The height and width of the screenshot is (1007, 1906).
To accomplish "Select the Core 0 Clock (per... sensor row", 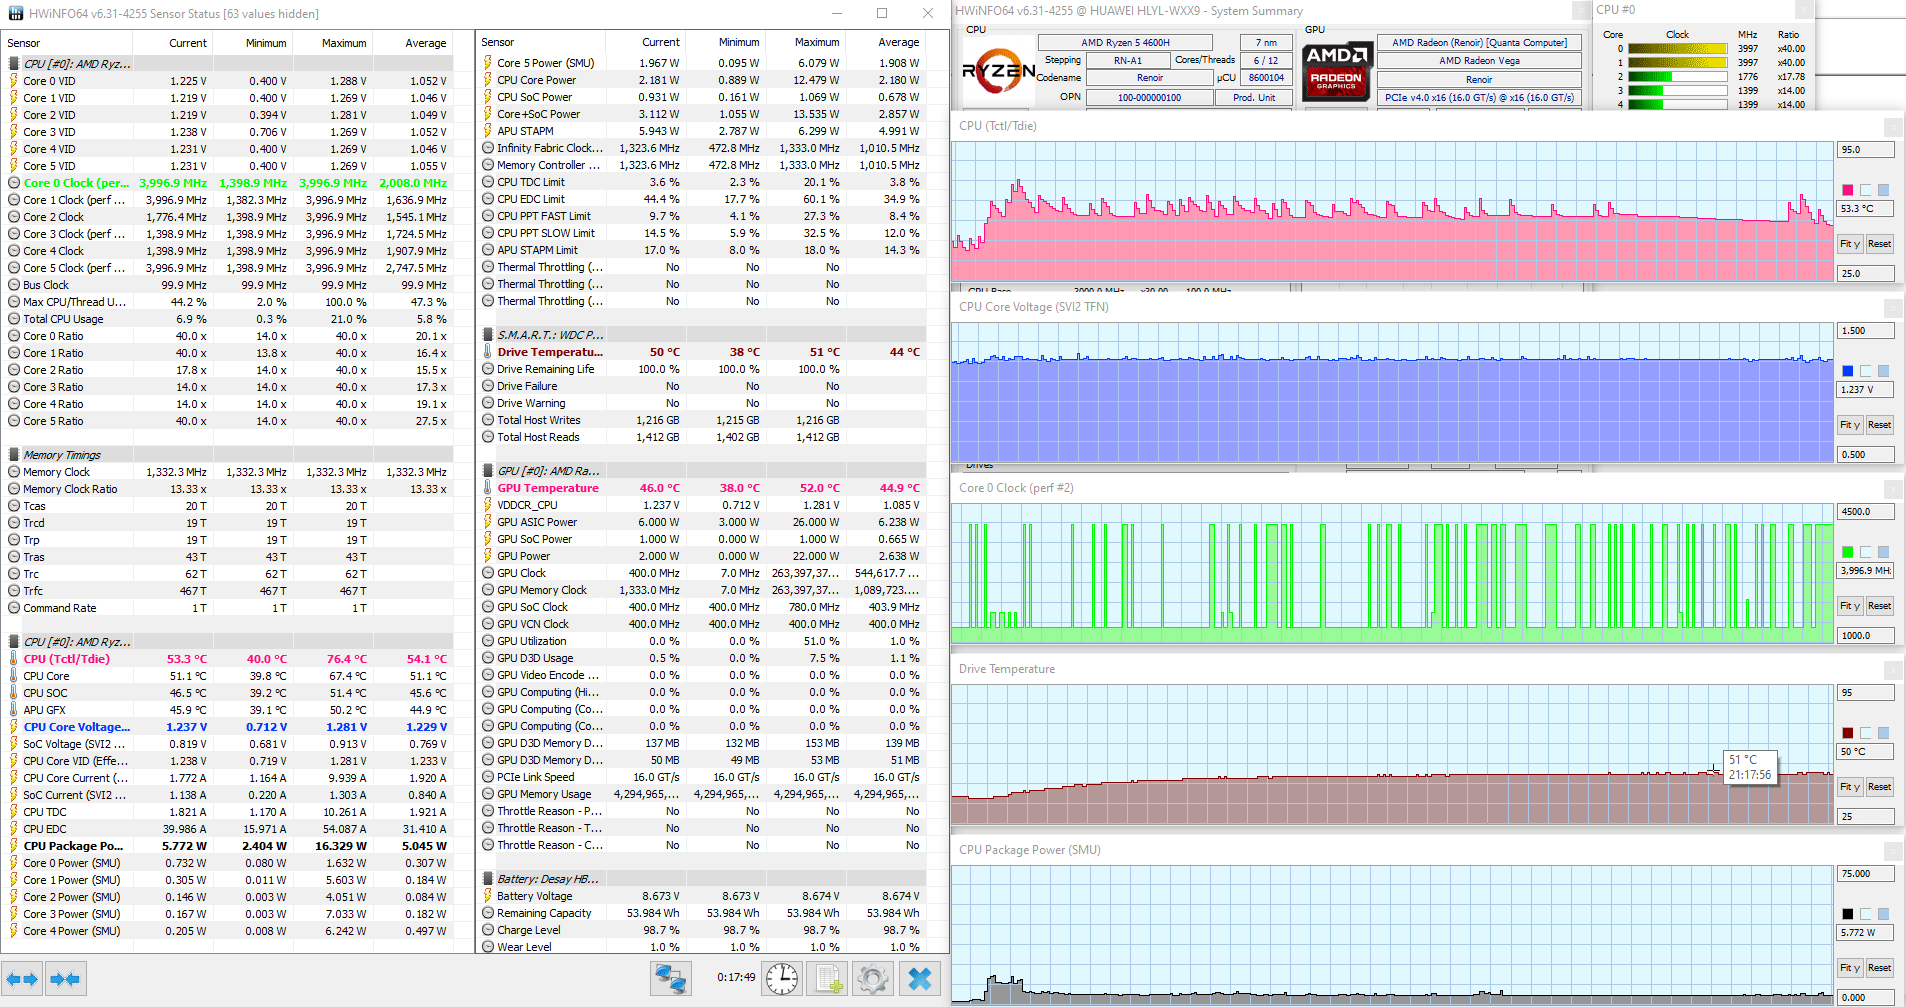I will tap(227, 183).
